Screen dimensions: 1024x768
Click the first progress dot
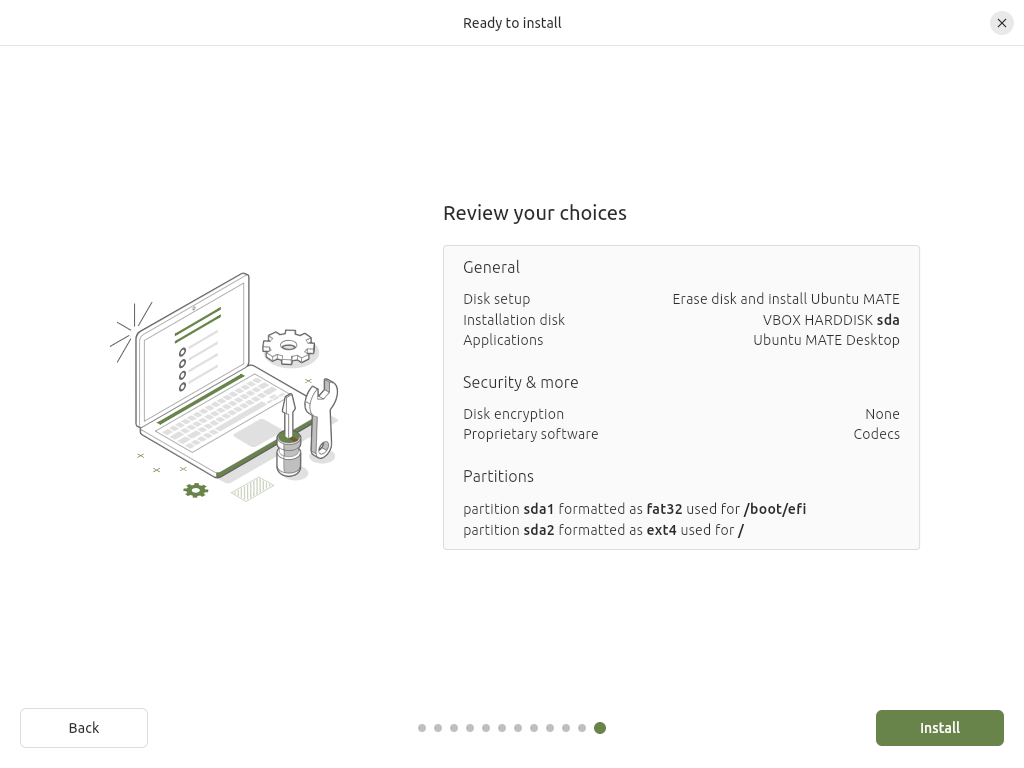422,728
